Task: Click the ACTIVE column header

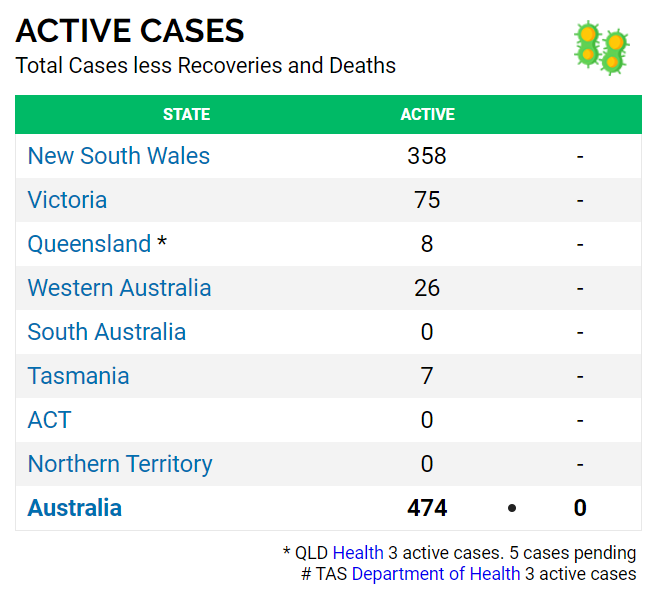Action: tap(427, 114)
